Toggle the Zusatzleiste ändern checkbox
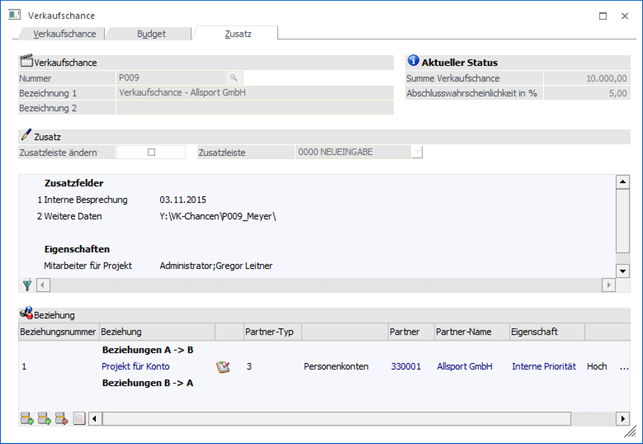The width and height of the screenshot is (643, 444). click(x=151, y=152)
